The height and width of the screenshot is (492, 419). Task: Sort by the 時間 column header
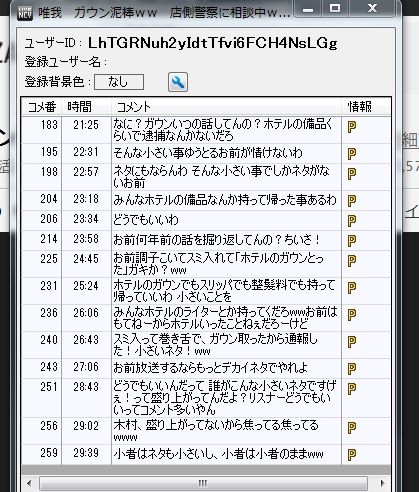click(86, 107)
